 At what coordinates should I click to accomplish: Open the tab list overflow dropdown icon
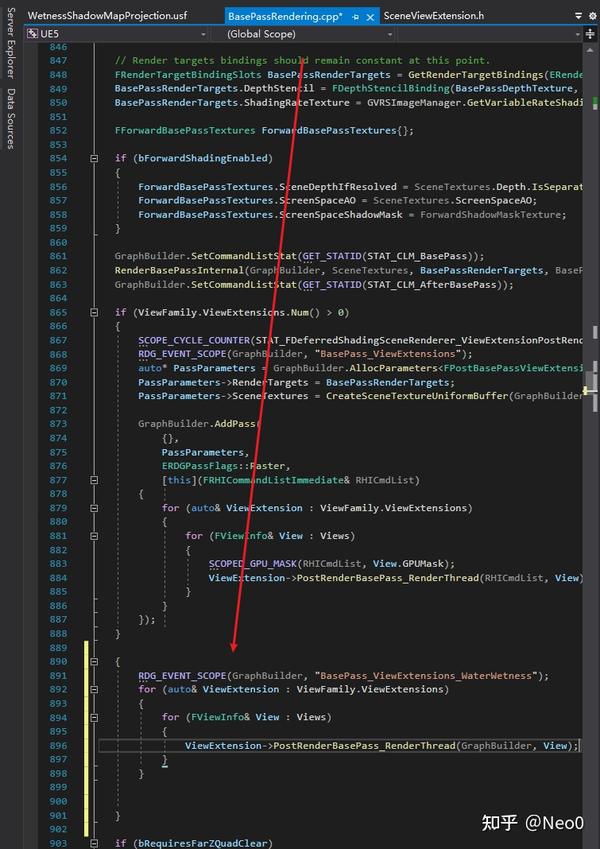pos(578,16)
